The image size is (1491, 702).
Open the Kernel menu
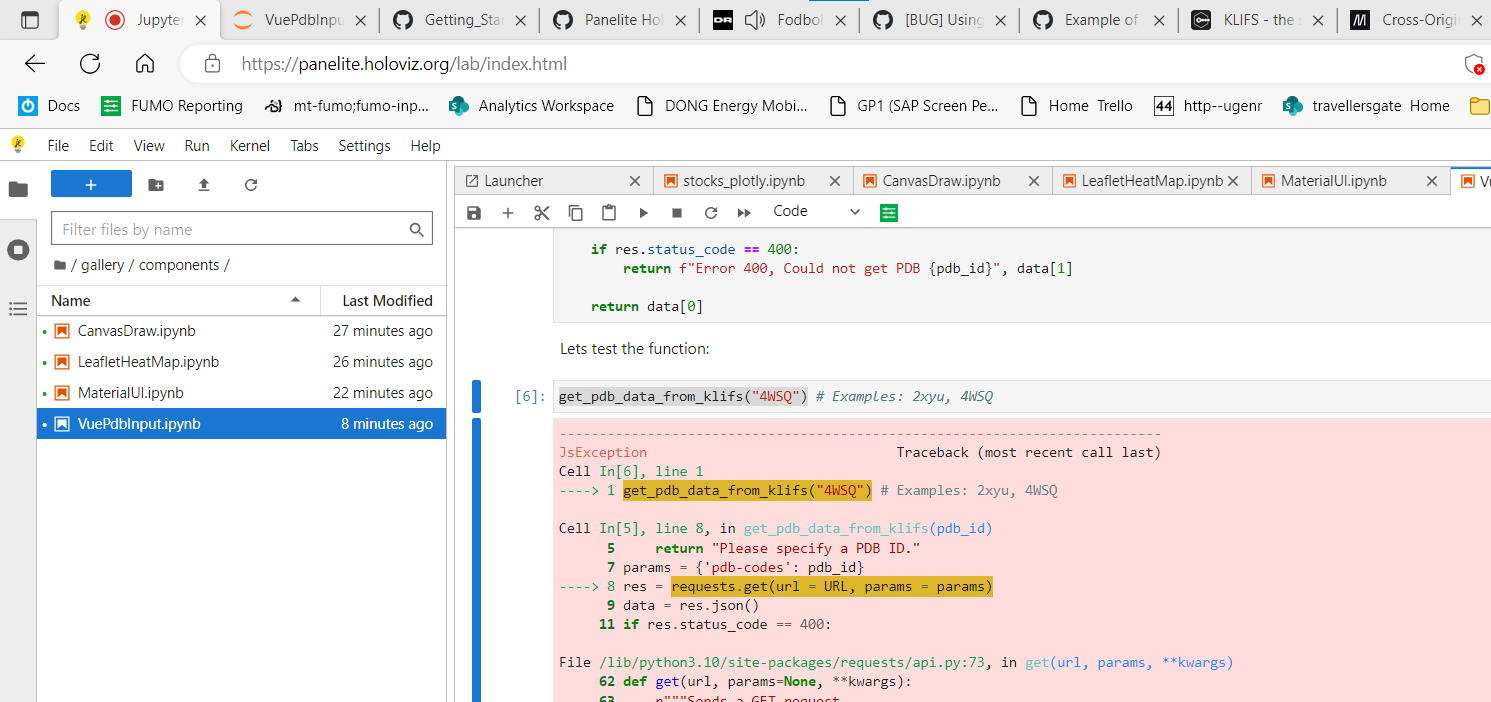[x=250, y=146]
